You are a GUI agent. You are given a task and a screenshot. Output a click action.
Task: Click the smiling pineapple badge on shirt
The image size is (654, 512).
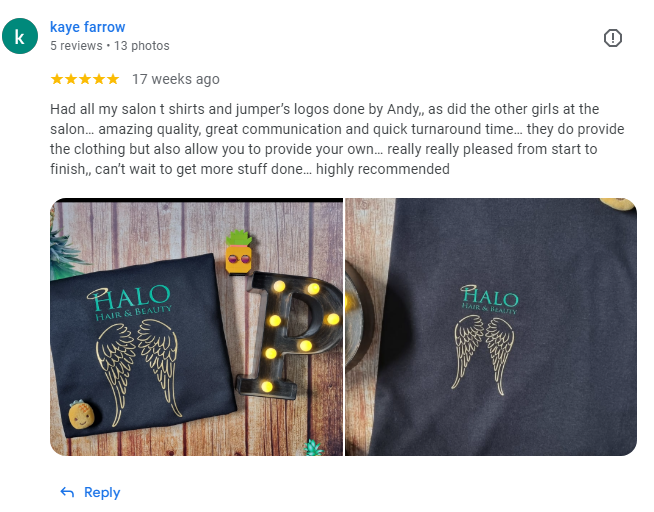pos(81,414)
